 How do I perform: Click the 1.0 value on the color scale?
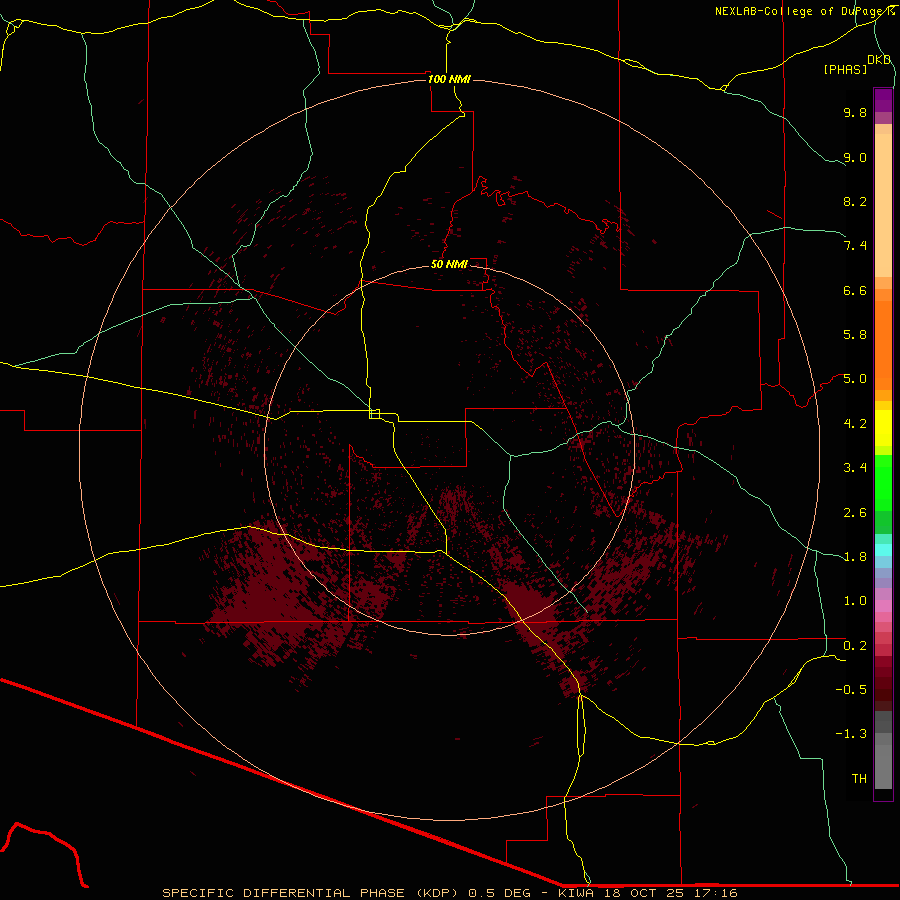pos(855,601)
